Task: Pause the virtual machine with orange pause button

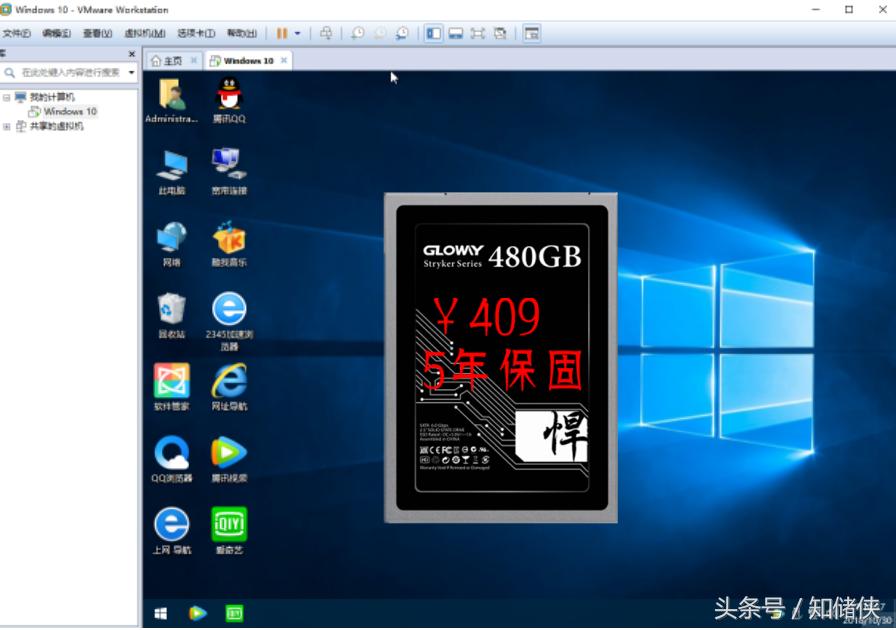Action: pos(282,33)
